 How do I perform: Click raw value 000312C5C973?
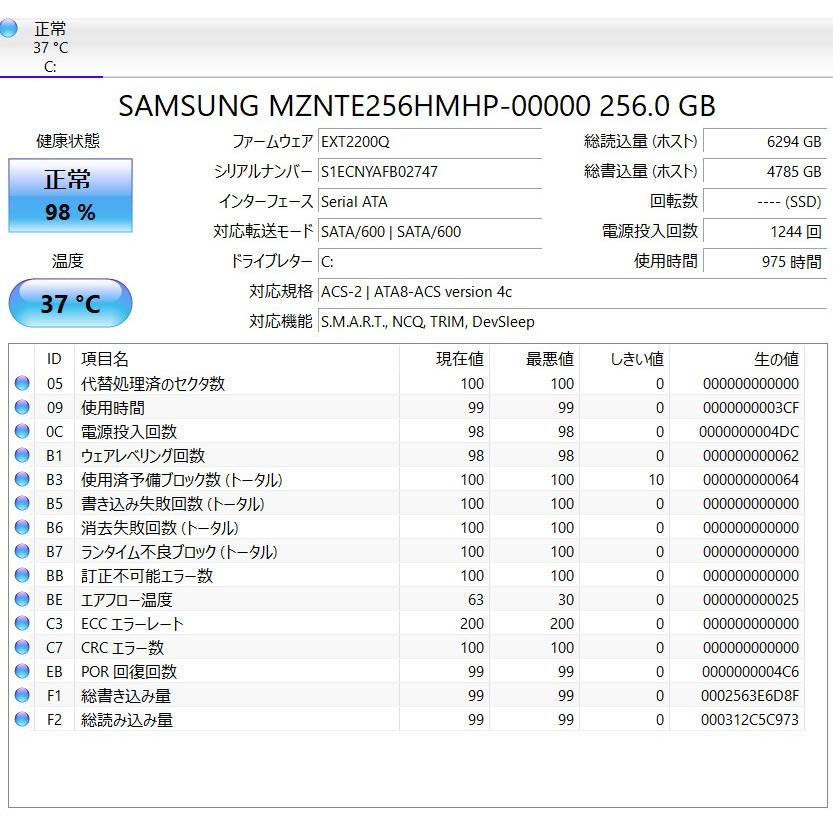click(x=750, y=720)
